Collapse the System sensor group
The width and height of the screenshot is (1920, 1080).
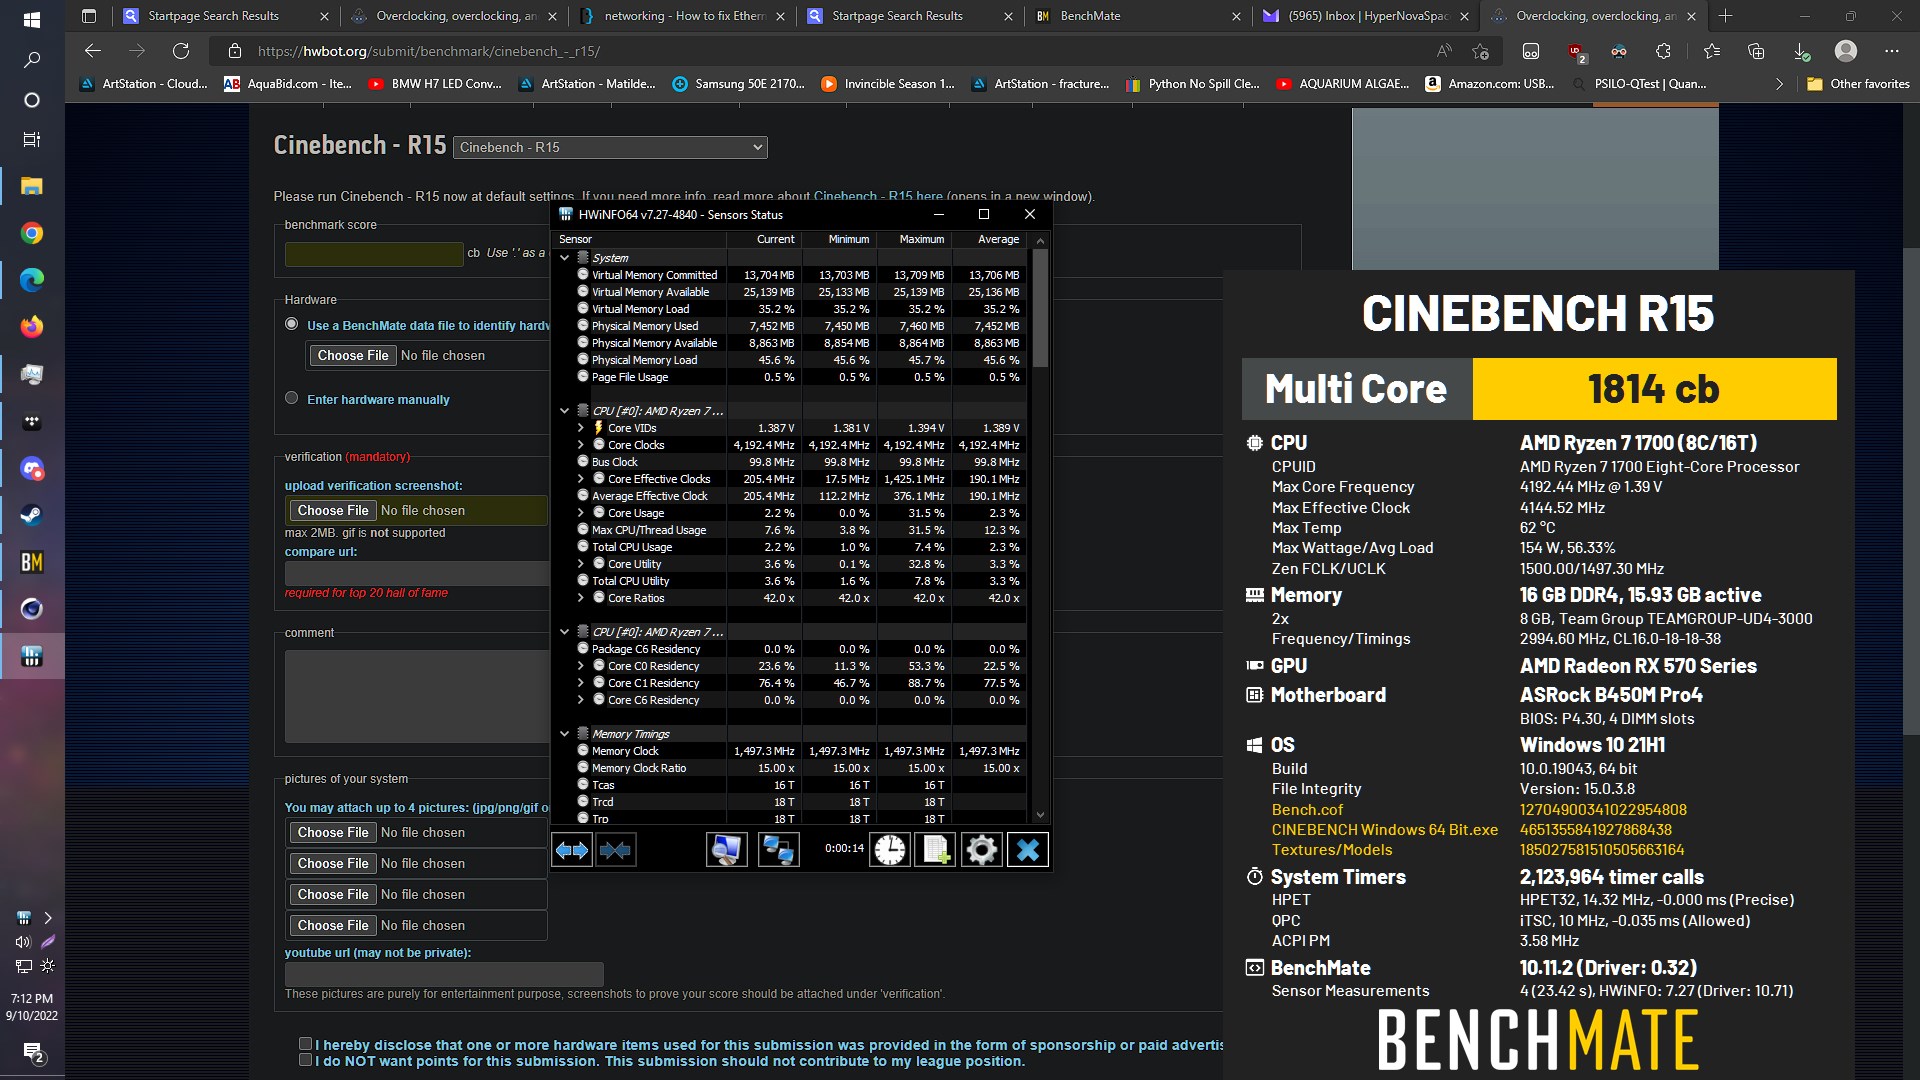coord(565,258)
